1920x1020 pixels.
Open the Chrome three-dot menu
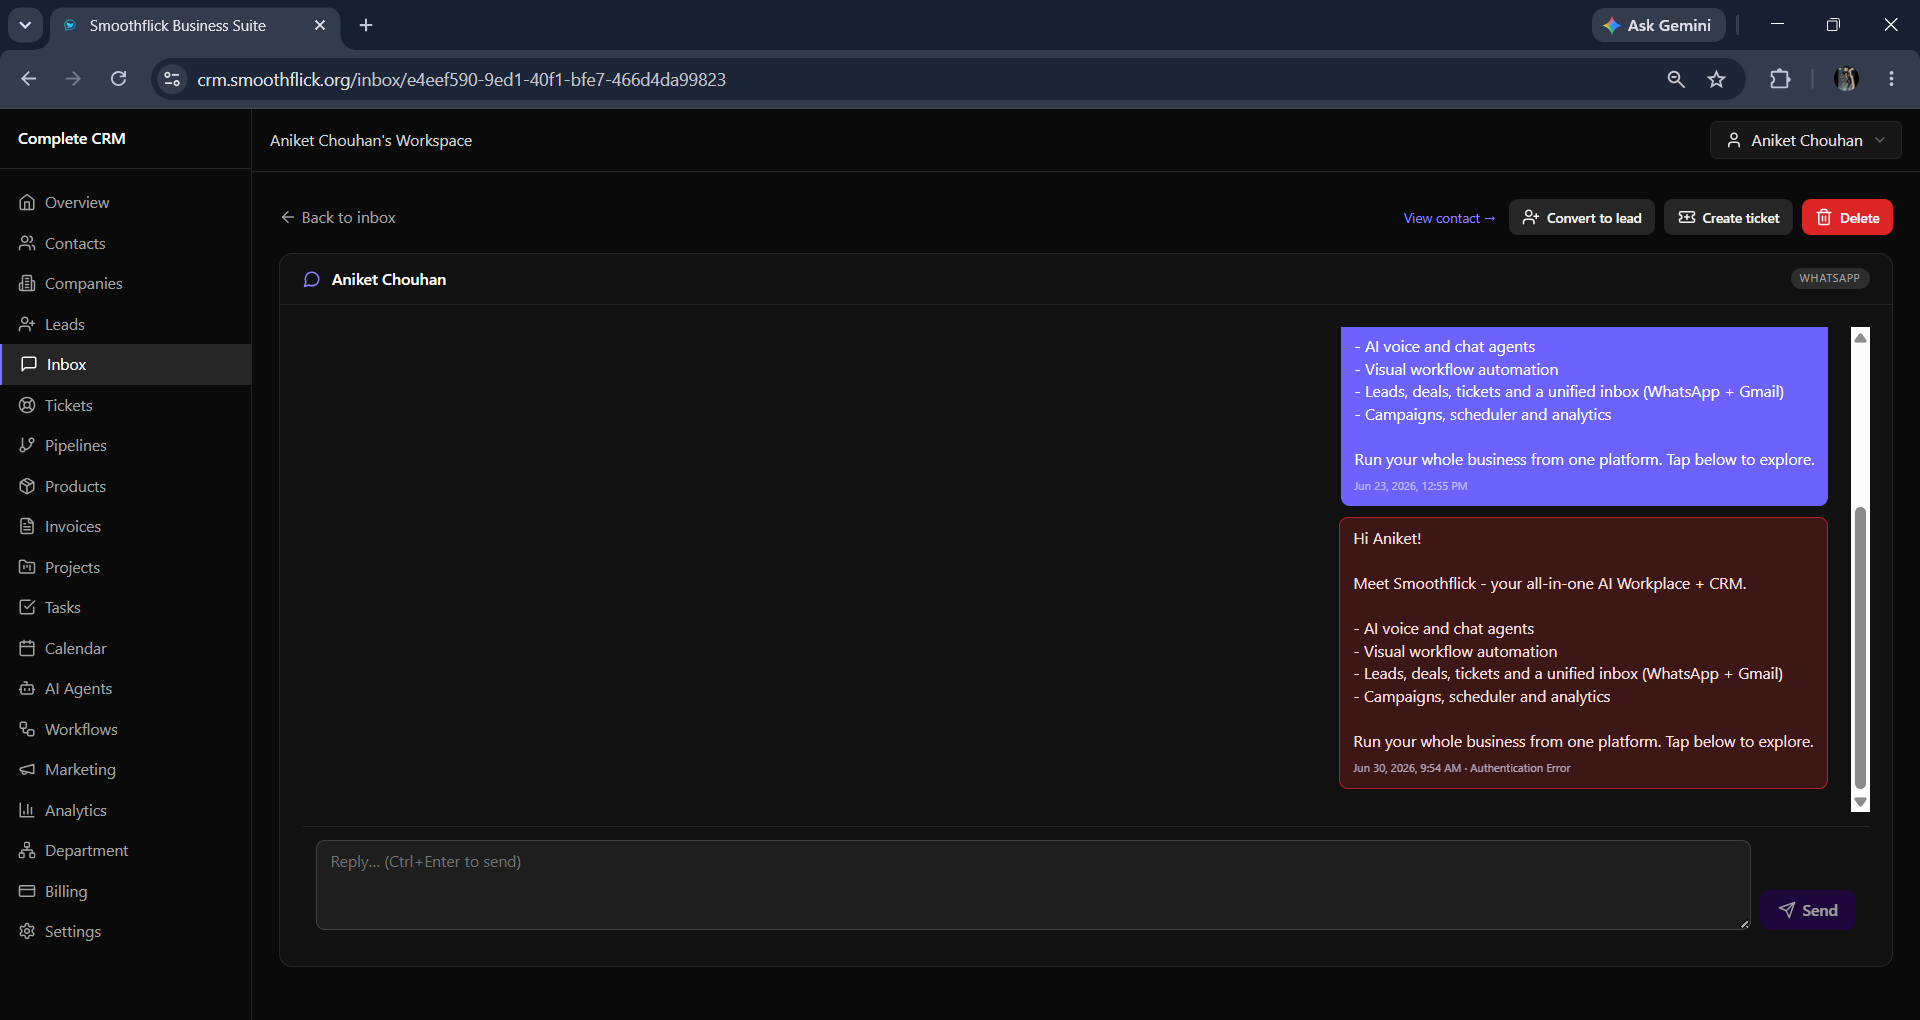1891,79
